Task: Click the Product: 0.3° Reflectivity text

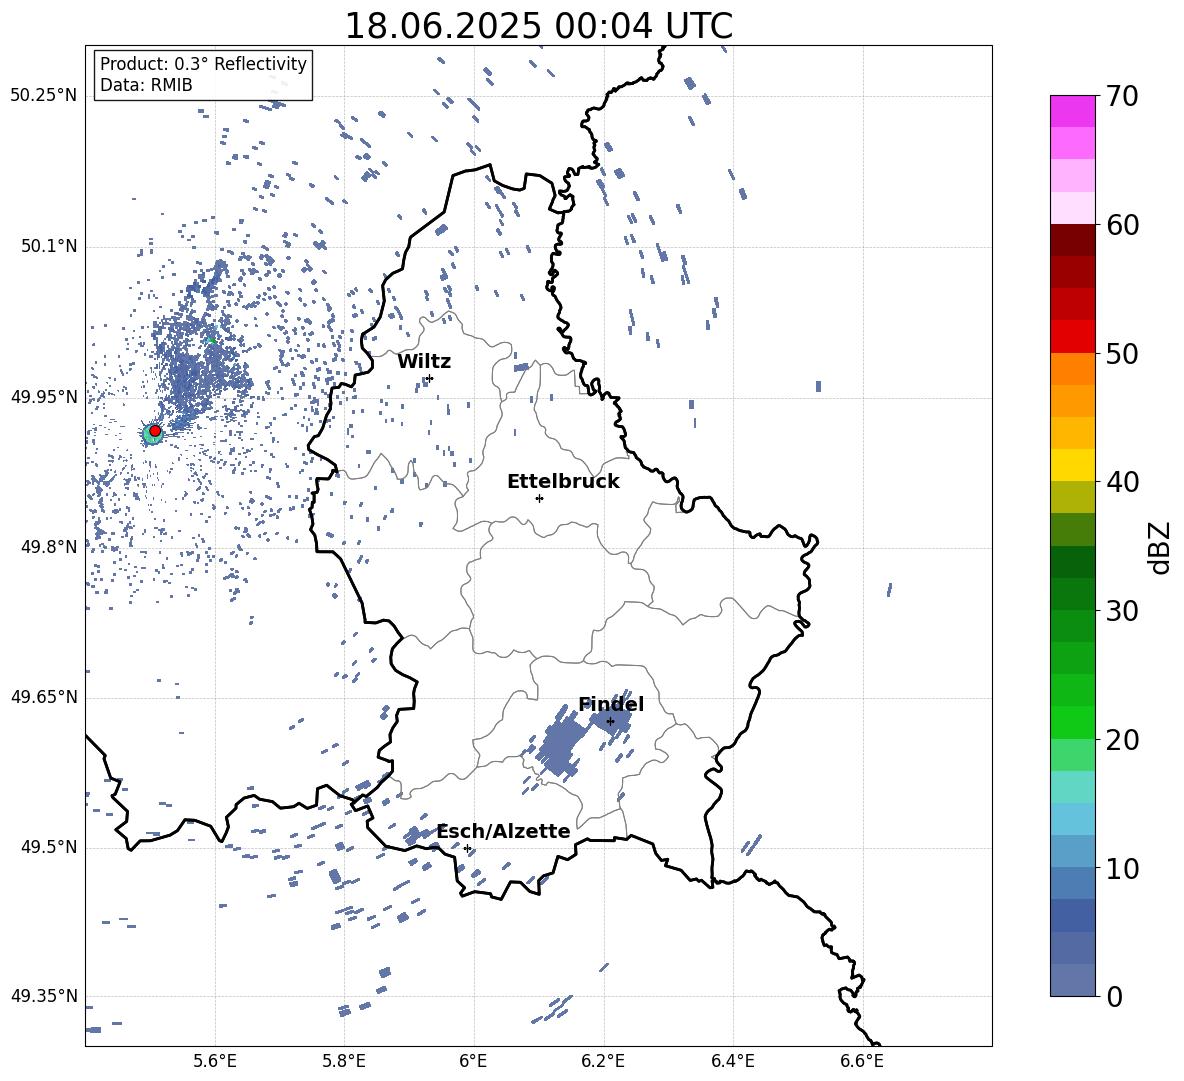Action: click(203, 63)
